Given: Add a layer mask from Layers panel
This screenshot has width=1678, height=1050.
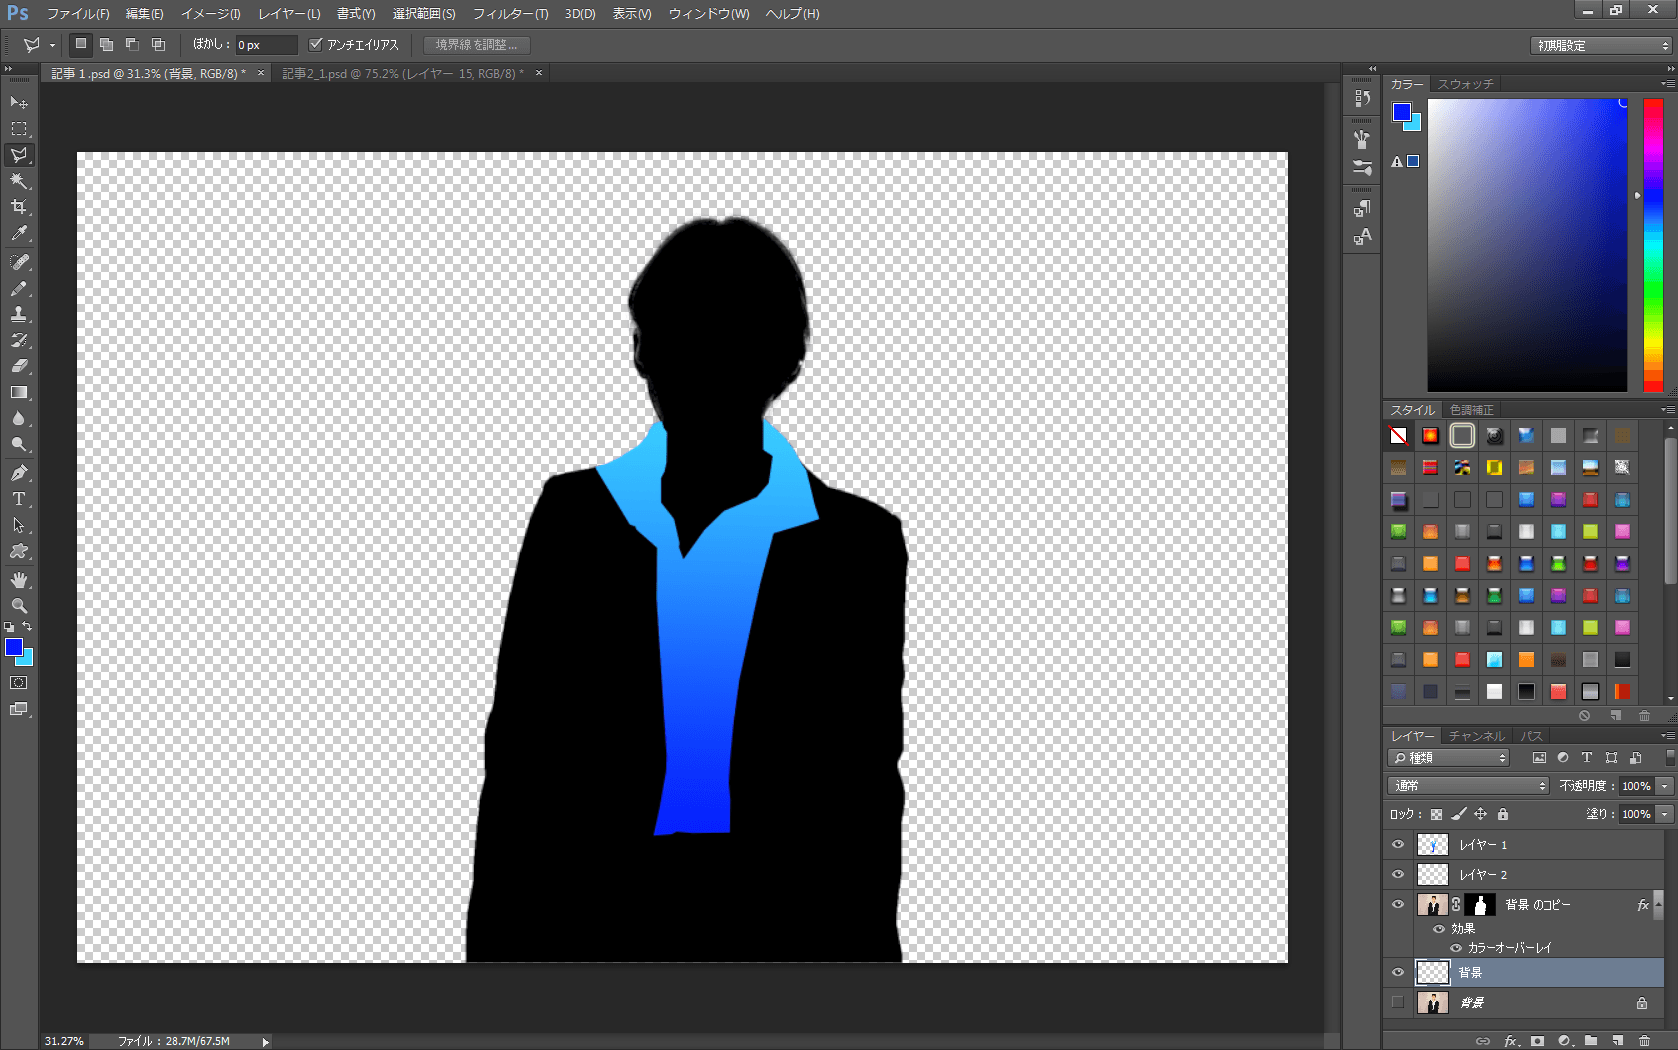Looking at the screenshot, I should point(1537,1041).
